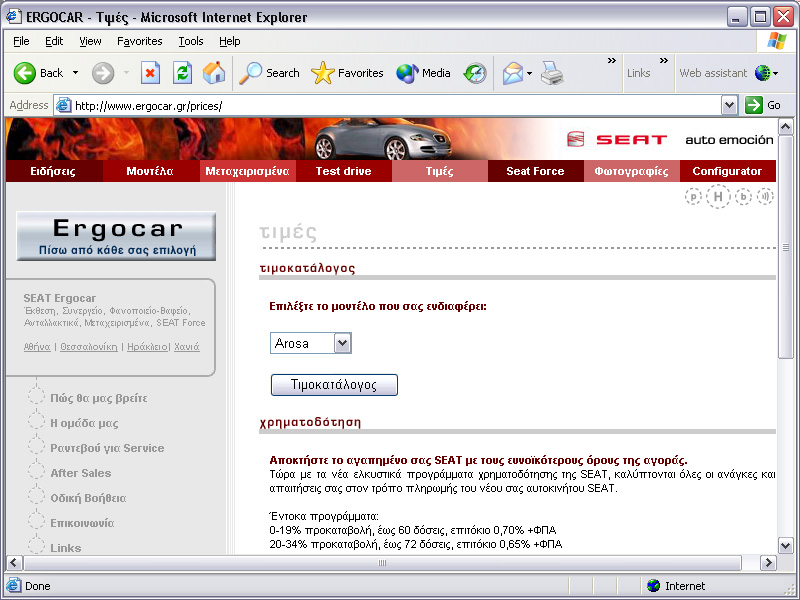Viewport: 800px width, 600px height.
Task: Click the dotted circle sound icon
Action: [765, 196]
